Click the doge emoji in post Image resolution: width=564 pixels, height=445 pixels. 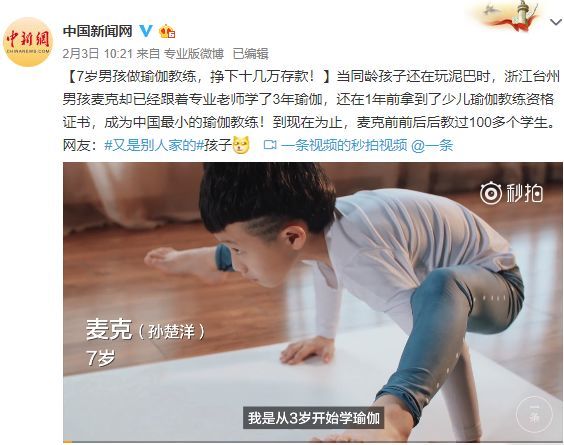[x=241, y=145]
